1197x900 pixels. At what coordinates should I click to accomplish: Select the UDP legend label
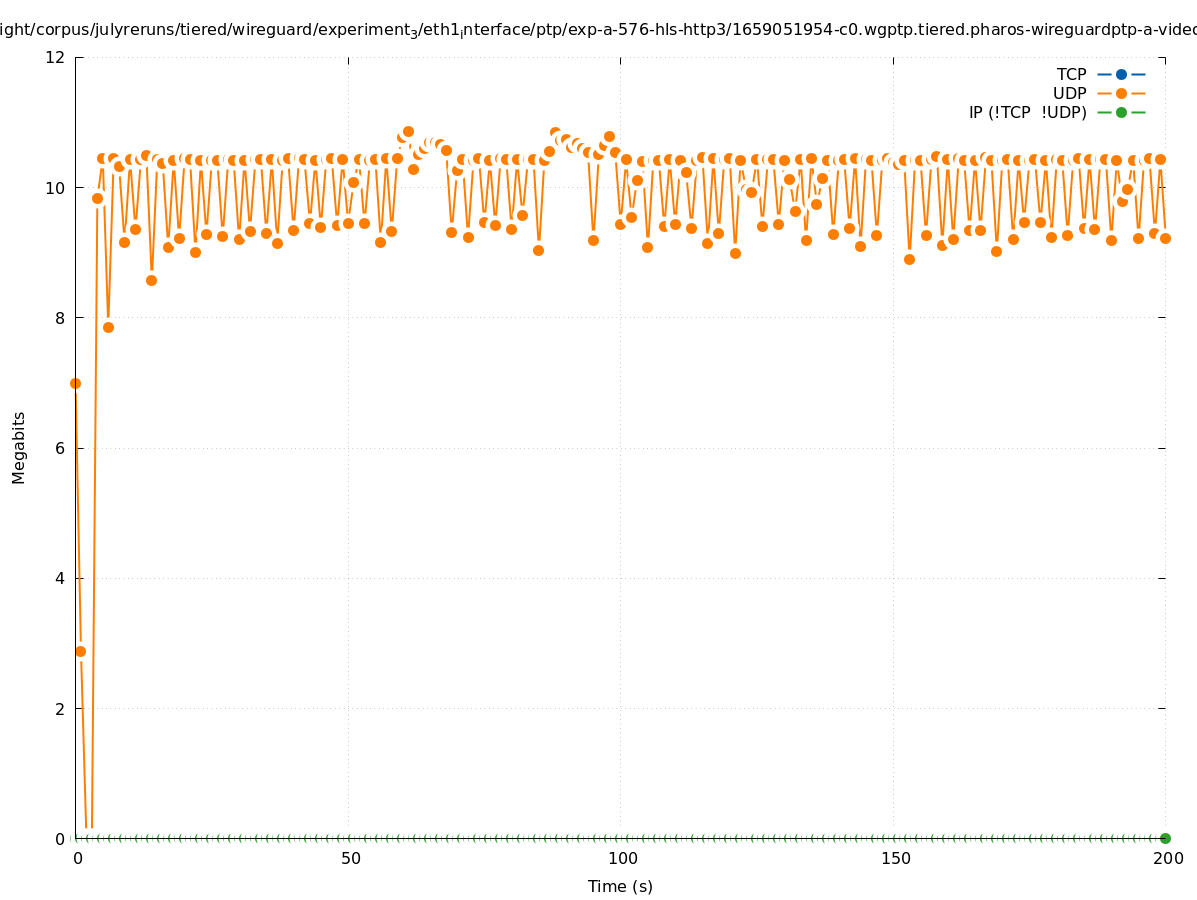pos(1069,93)
